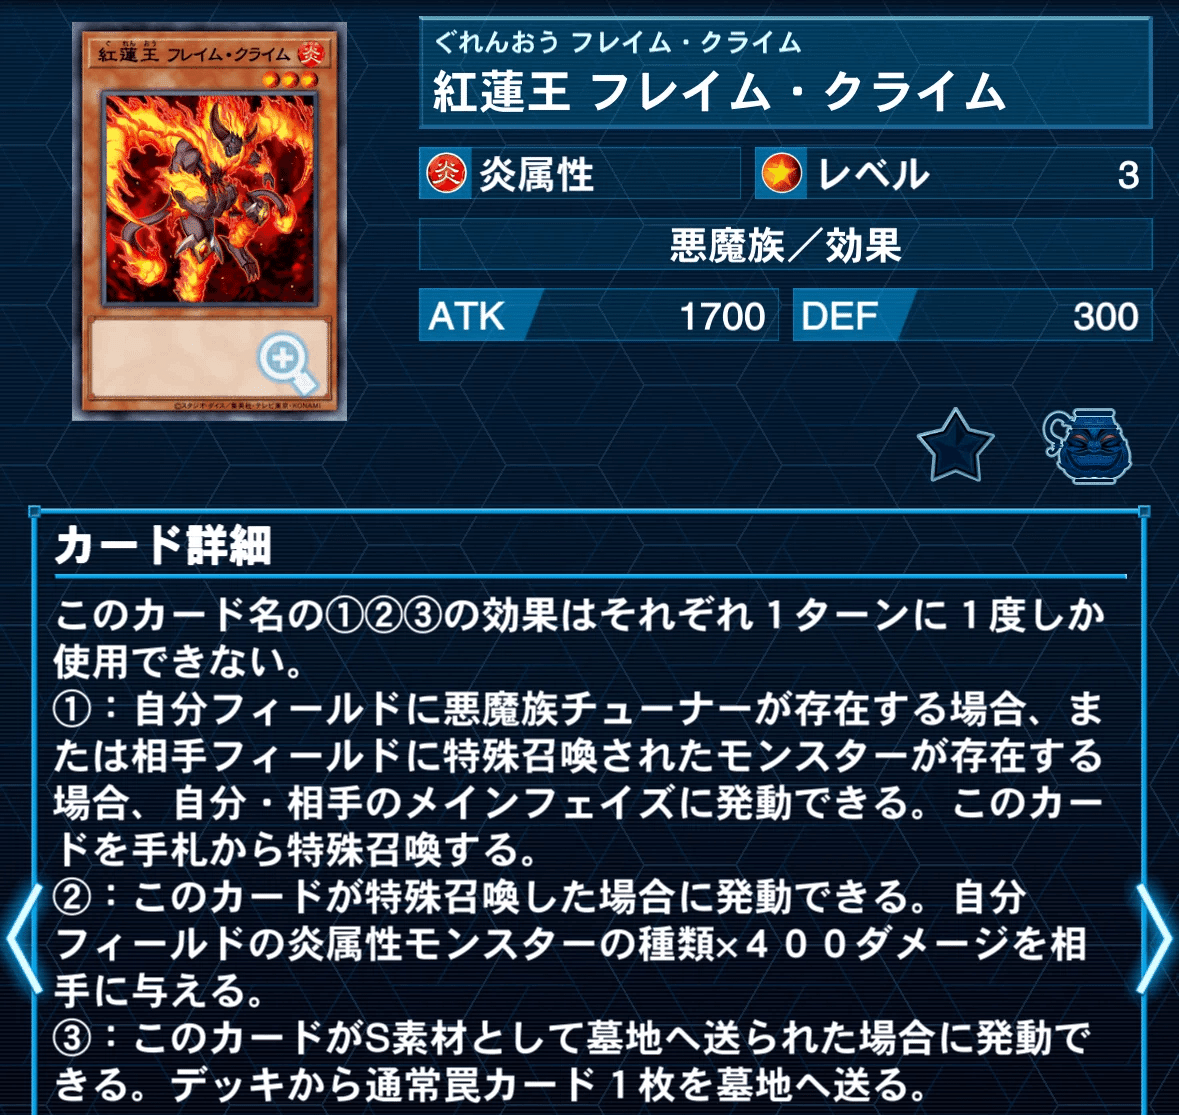The width and height of the screenshot is (1179, 1115).
Task: Click the レベル 3 level field
Action: 953,174
